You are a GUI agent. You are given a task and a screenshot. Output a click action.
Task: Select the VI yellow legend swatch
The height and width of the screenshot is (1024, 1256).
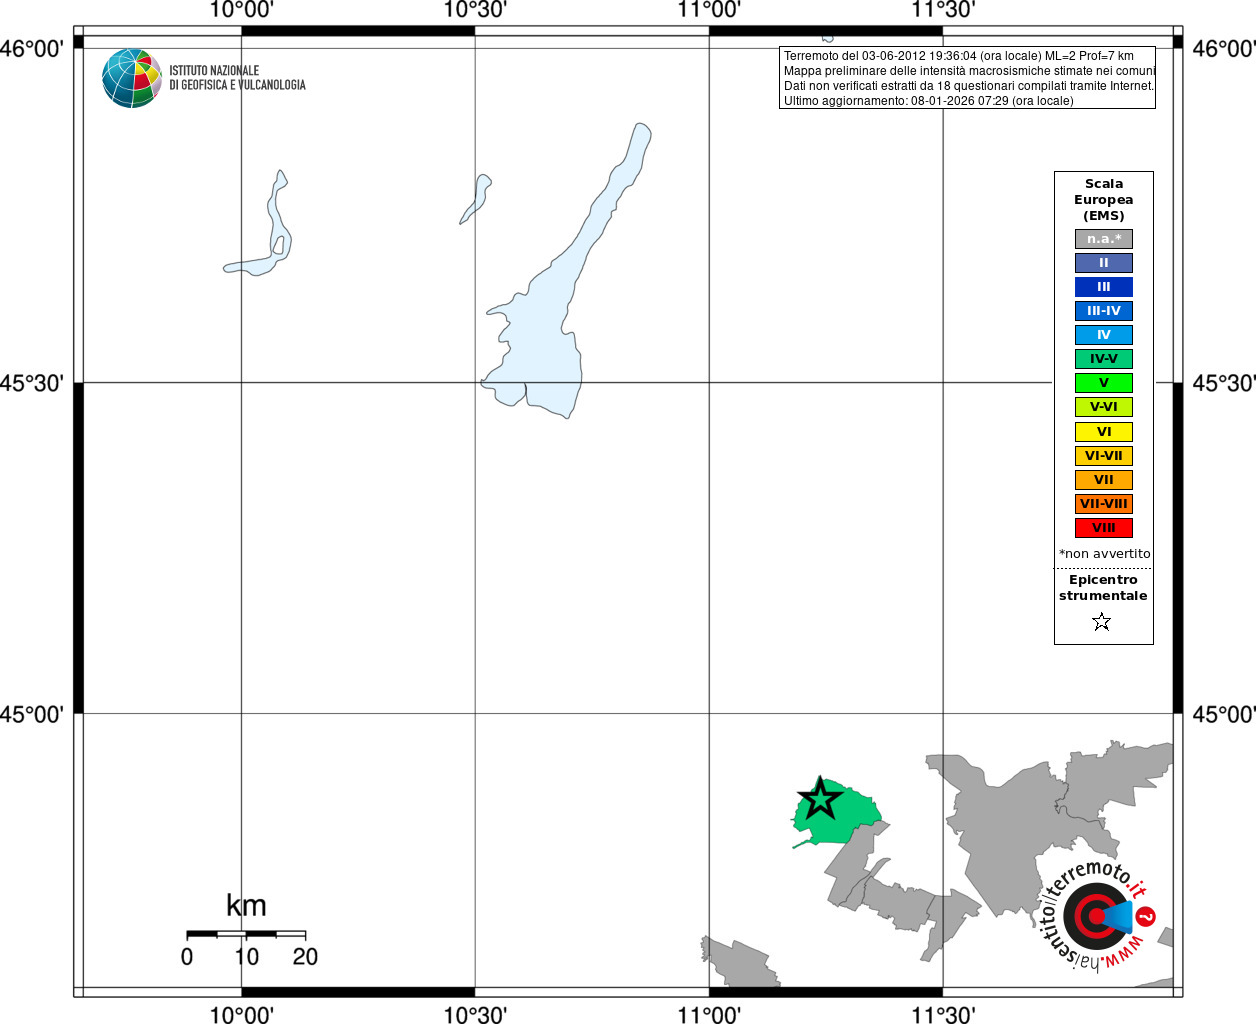[x=1104, y=432]
